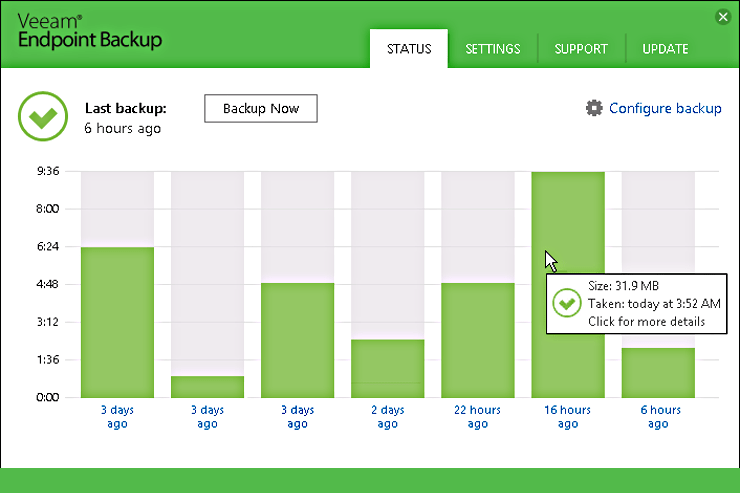740x493 pixels.
Task: Close the Veeam Endpoint Backup window
Action: pos(723,17)
